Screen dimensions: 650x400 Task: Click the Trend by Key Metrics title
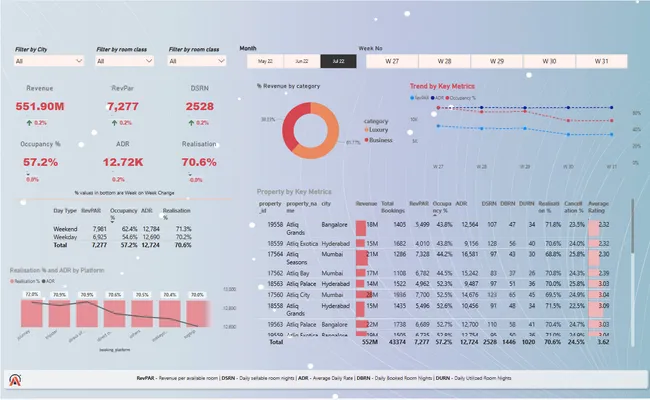442,86
